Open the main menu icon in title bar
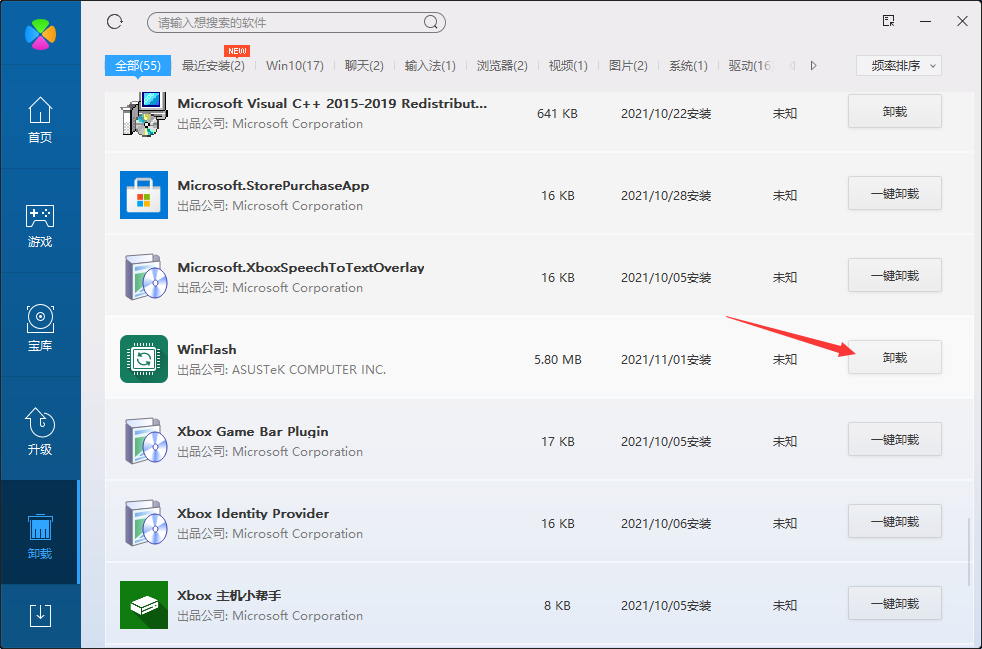Viewport: 982px width, 649px height. click(888, 21)
